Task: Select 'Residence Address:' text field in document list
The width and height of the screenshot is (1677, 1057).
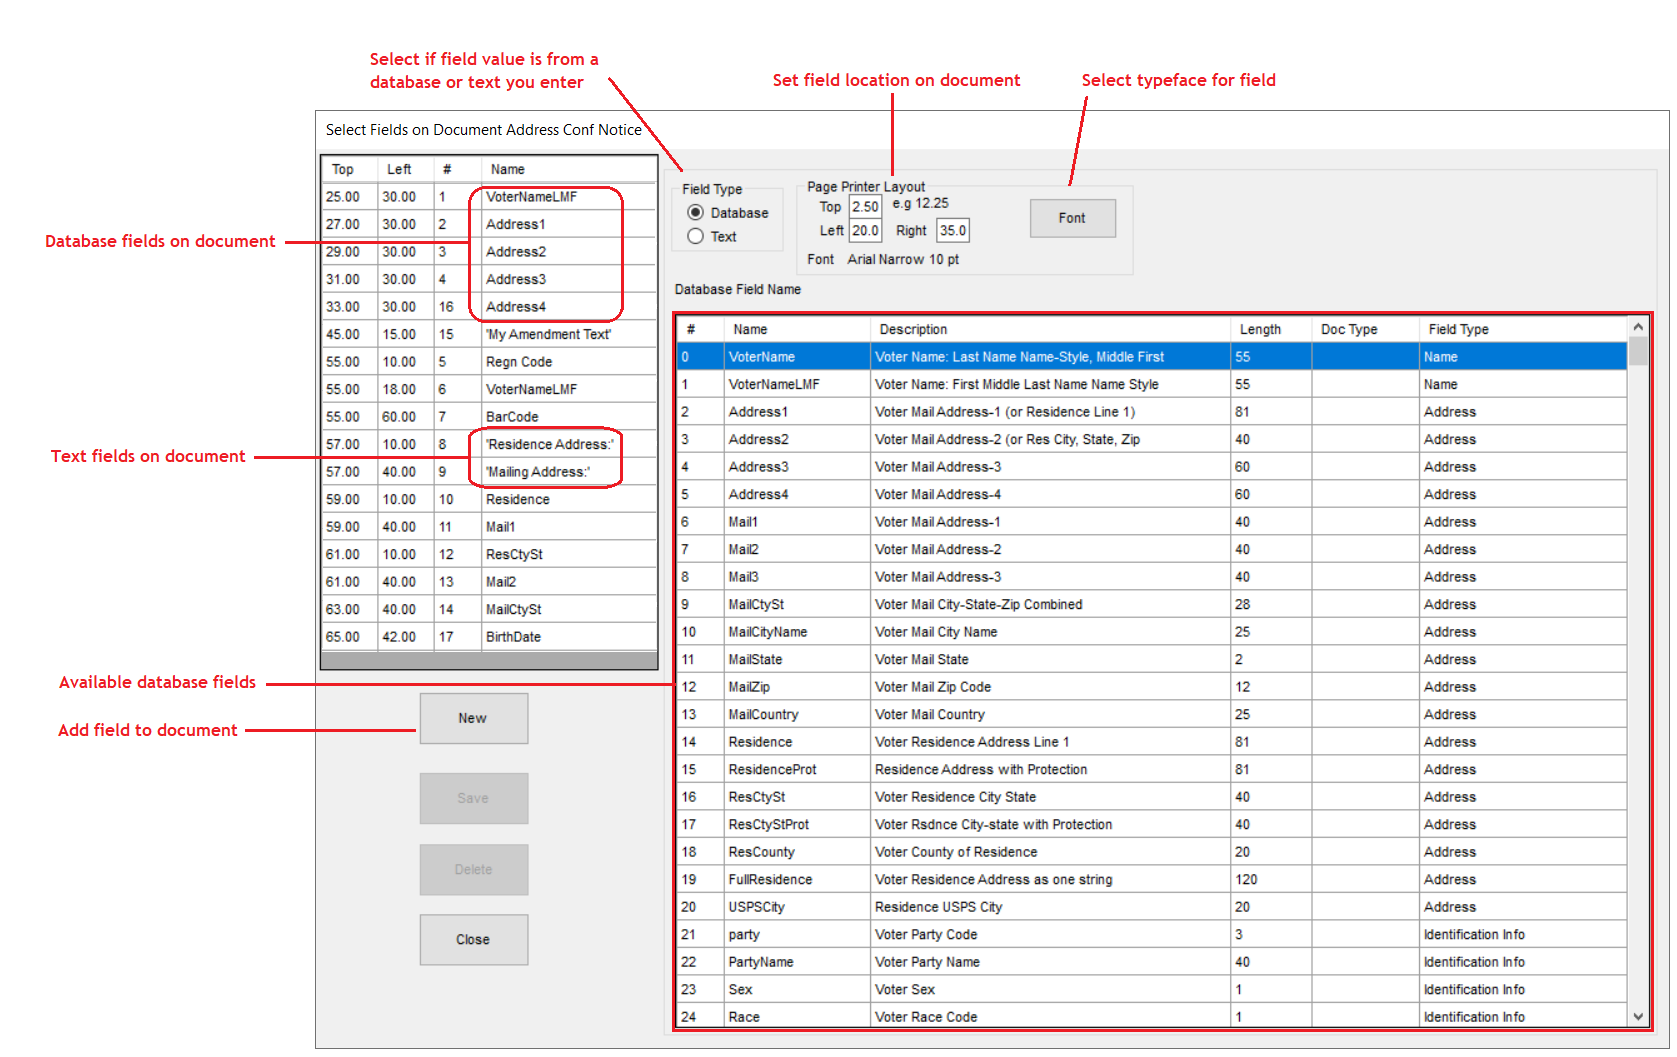Action: [x=549, y=444]
